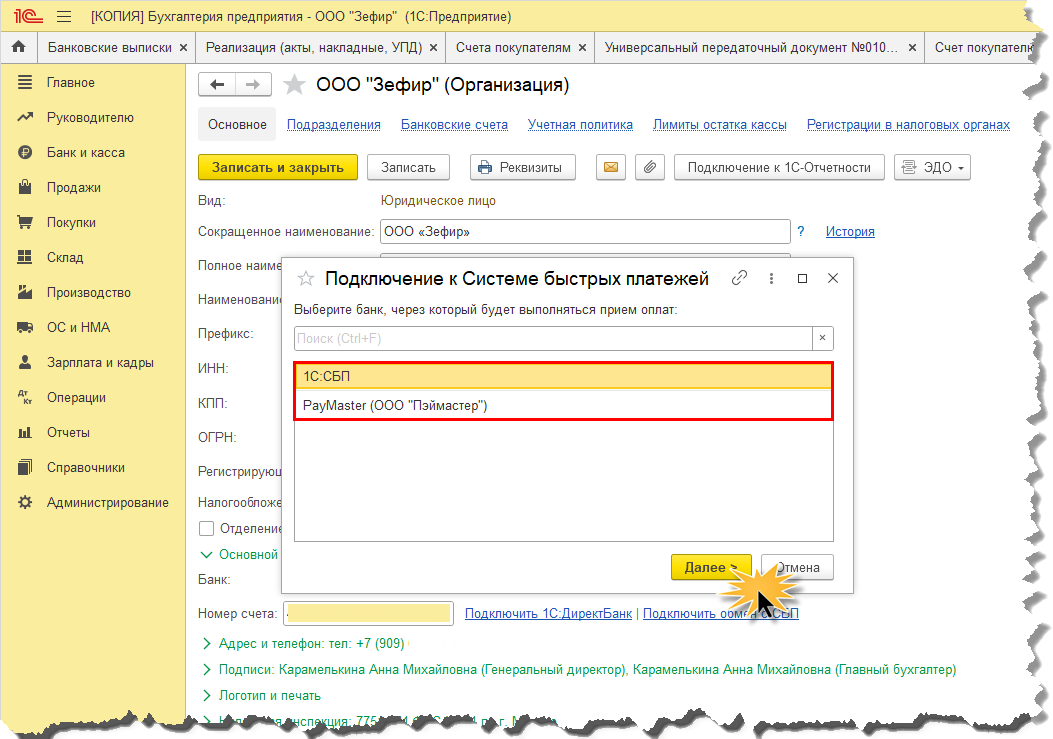Screen dimensions: 1053x739
Task: Switch to the Банковские выписки tab
Action: tap(109, 48)
